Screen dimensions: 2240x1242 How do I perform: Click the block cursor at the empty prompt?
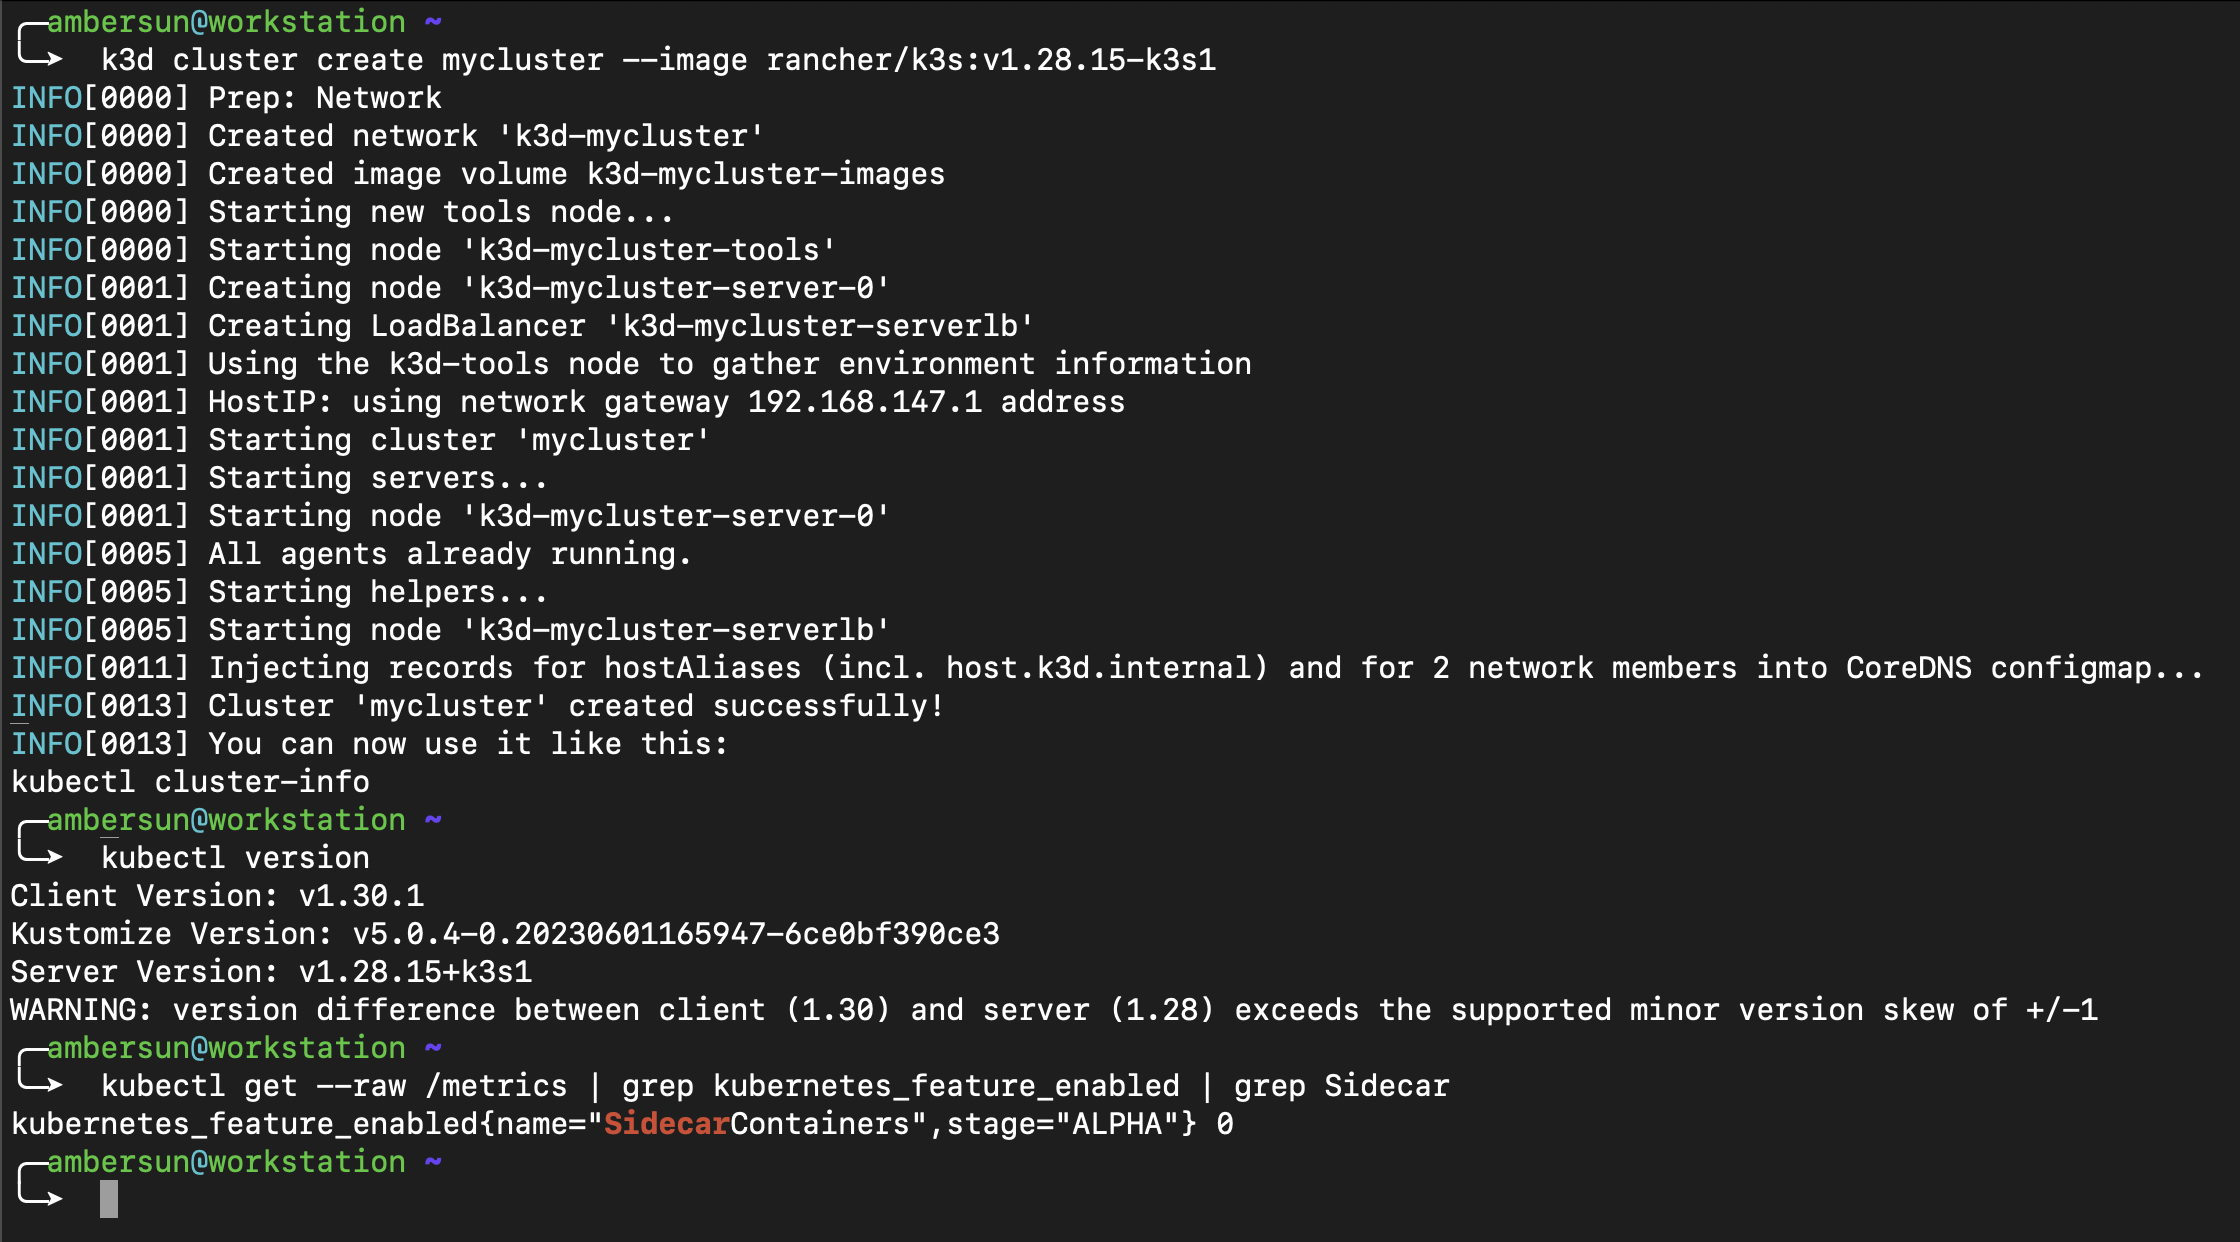click(x=109, y=1199)
